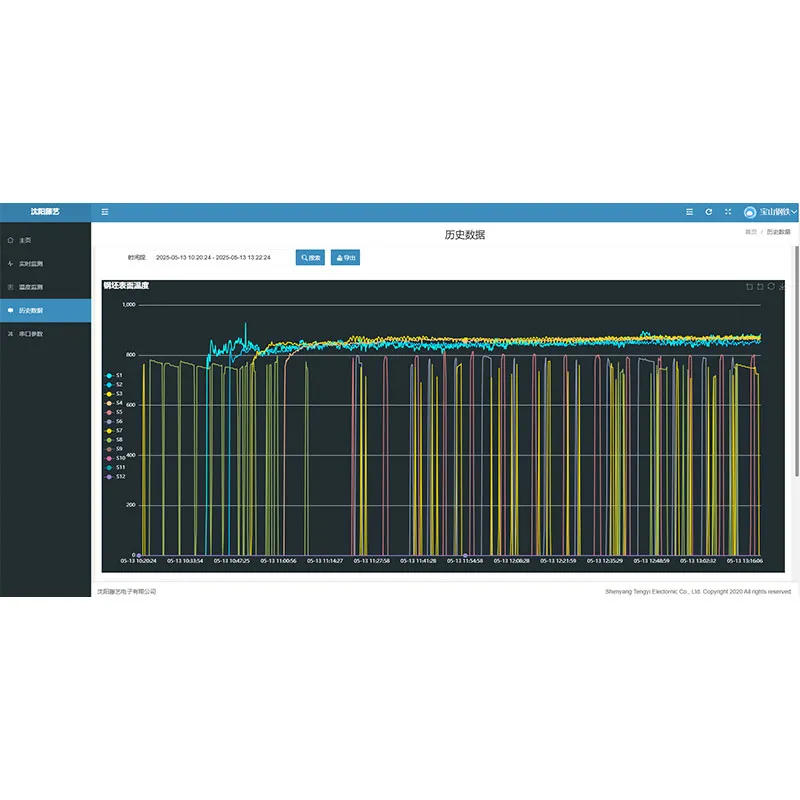Go to 串口参数 in the sidebar
The height and width of the screenshot is (800, 800).
pyautogui.click(x=31, y=334)
